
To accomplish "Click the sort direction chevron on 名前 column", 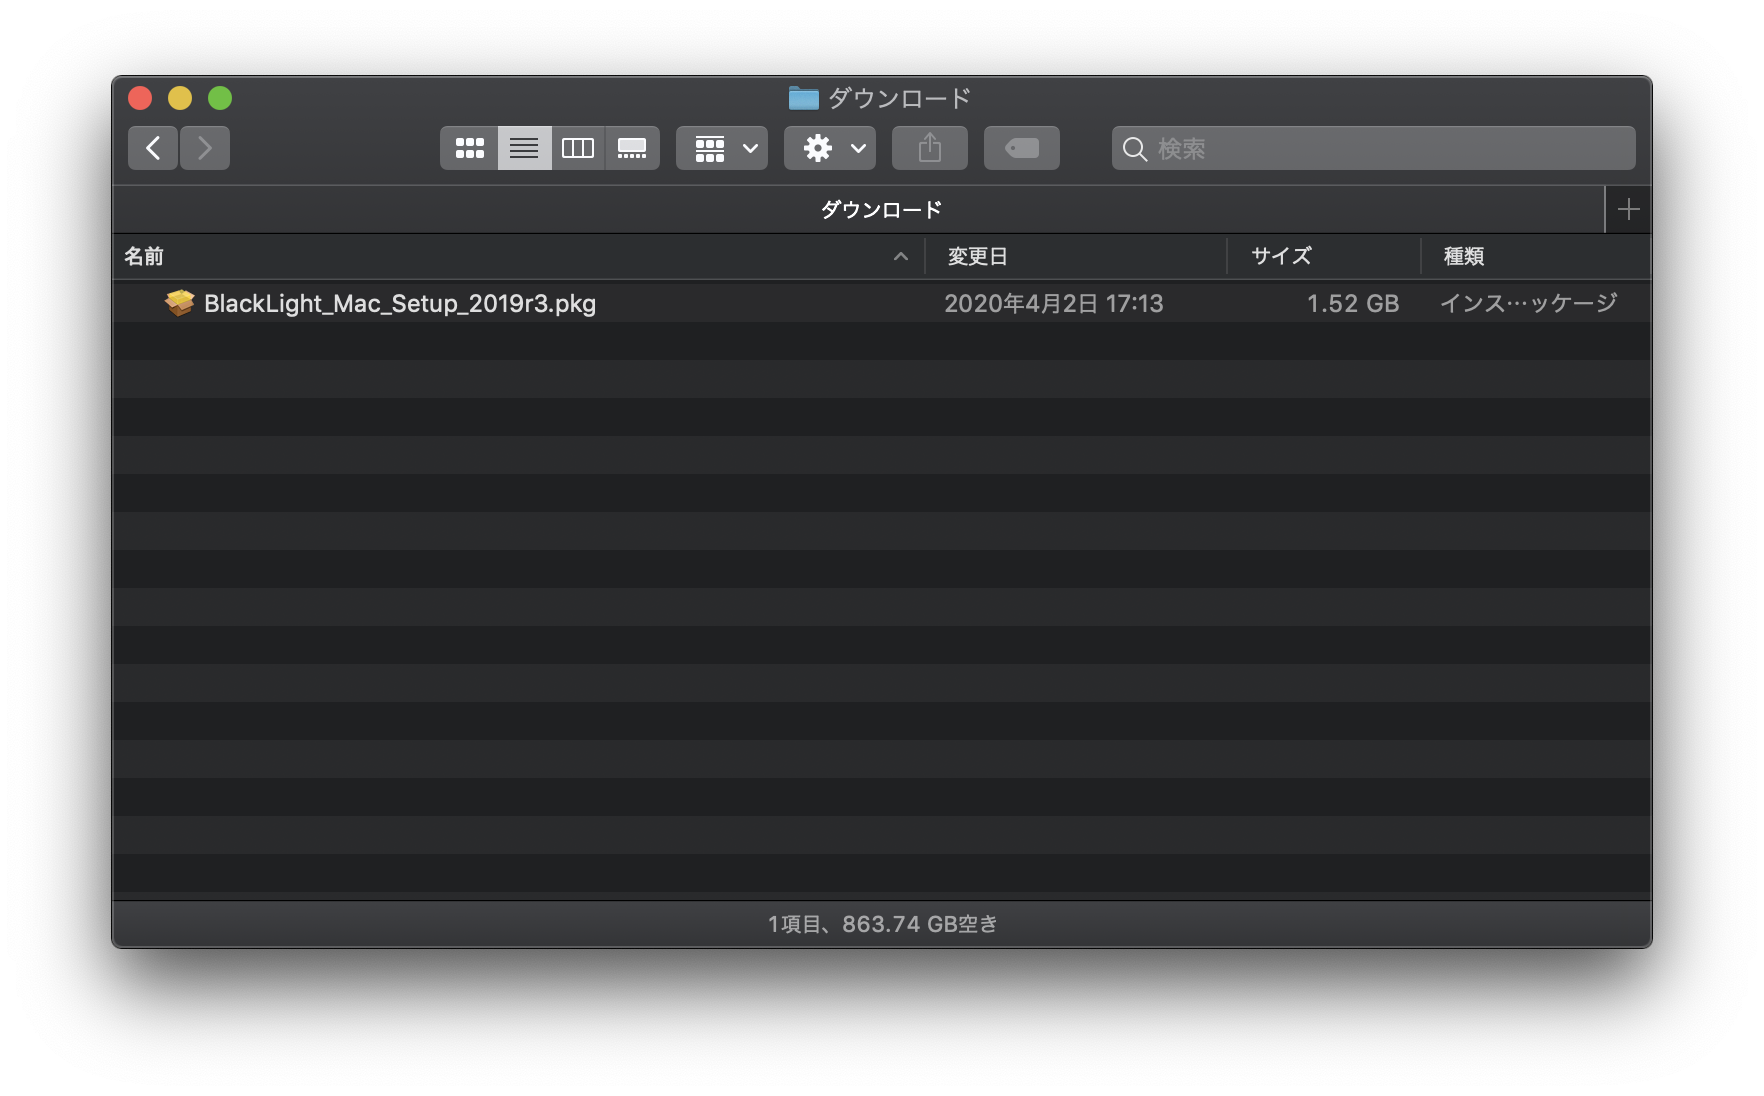I will [x=901, y=257].
